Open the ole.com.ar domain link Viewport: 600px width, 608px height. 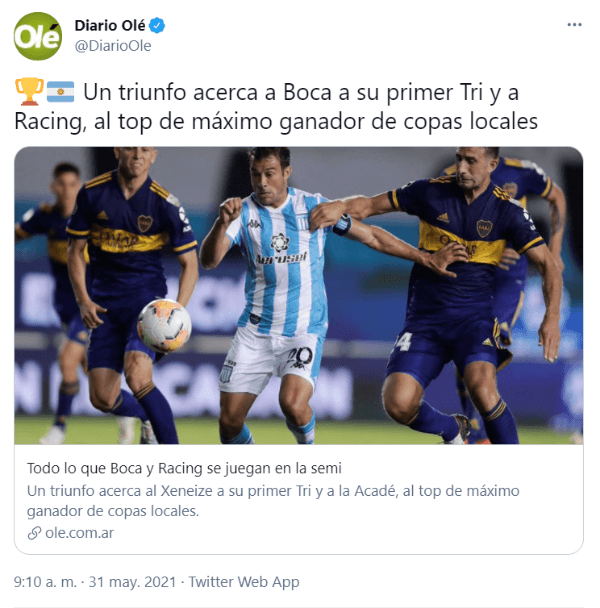click(x=79, y=533)
